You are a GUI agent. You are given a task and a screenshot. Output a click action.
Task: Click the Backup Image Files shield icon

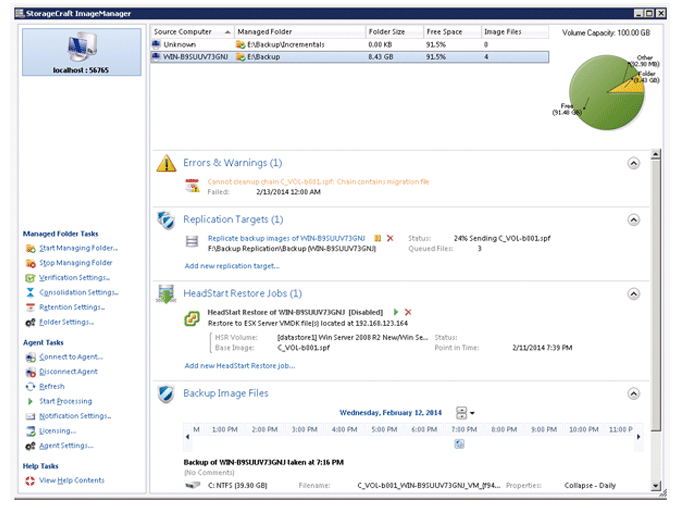(x=166, y=394)
